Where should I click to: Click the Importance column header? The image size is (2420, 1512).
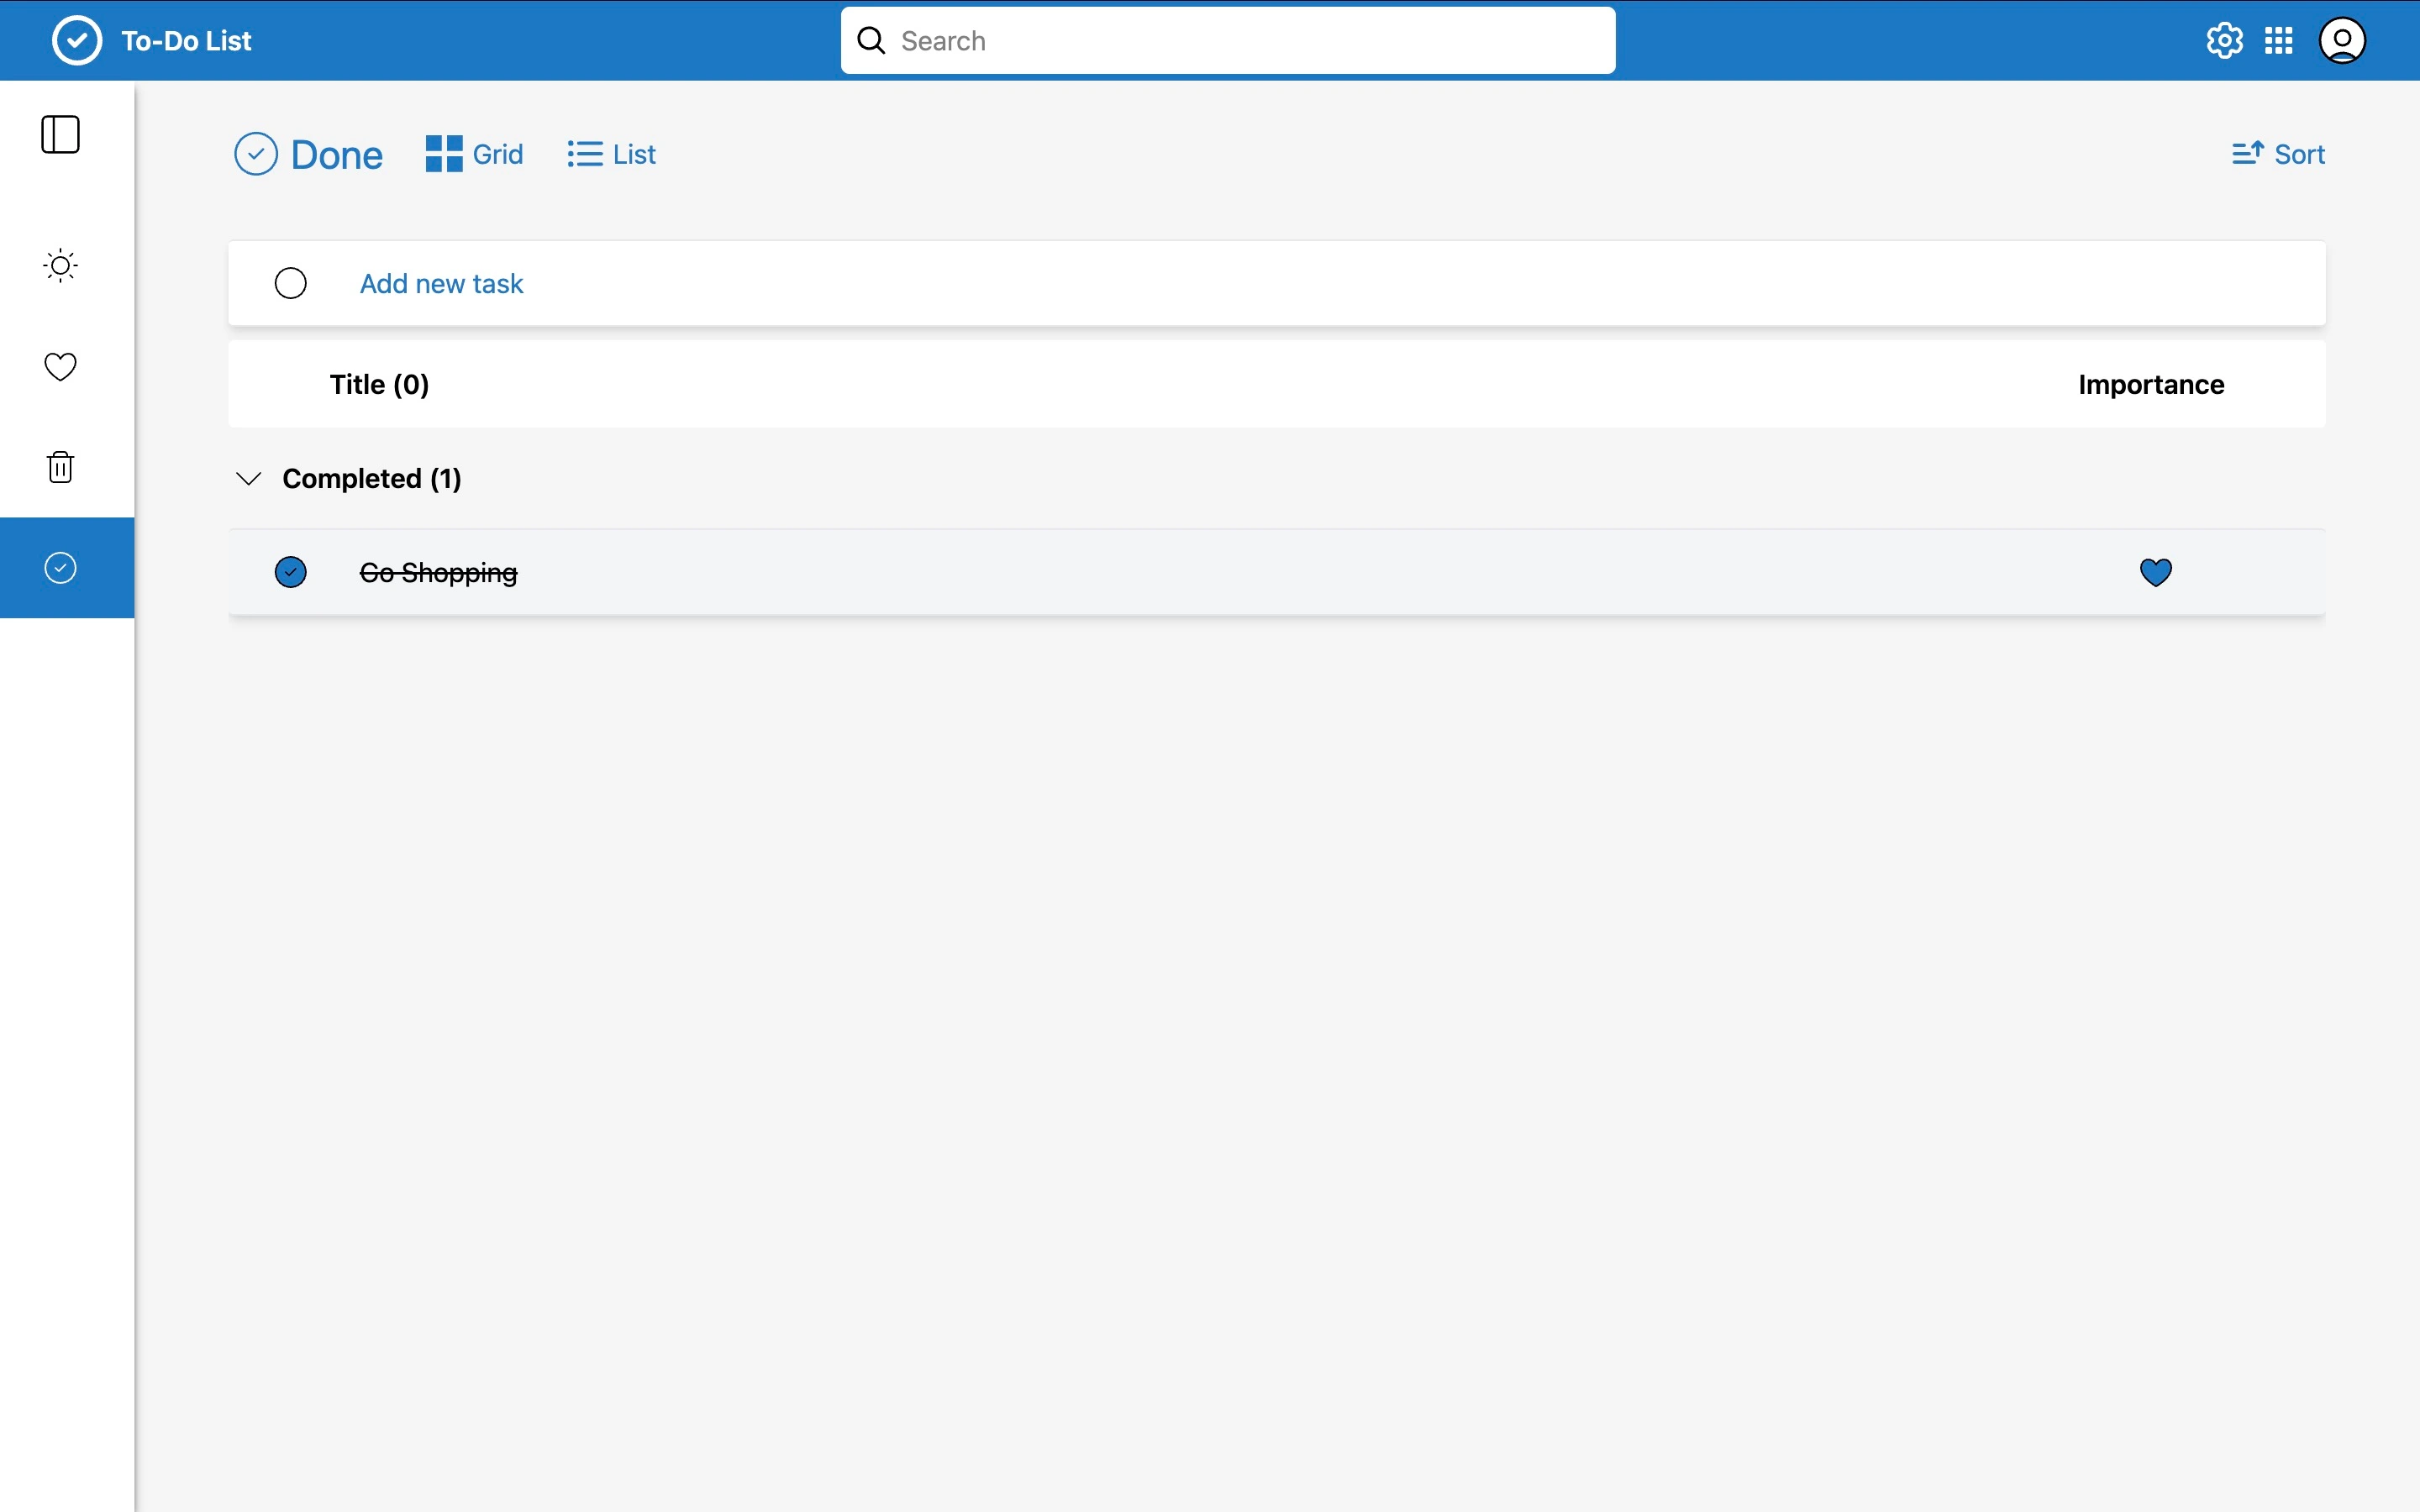(x=2151, y=385)
